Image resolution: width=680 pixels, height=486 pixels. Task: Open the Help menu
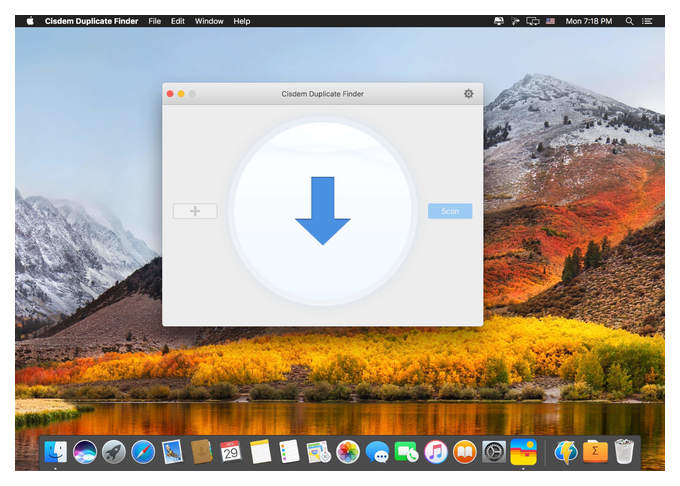[x=242, y=21]
